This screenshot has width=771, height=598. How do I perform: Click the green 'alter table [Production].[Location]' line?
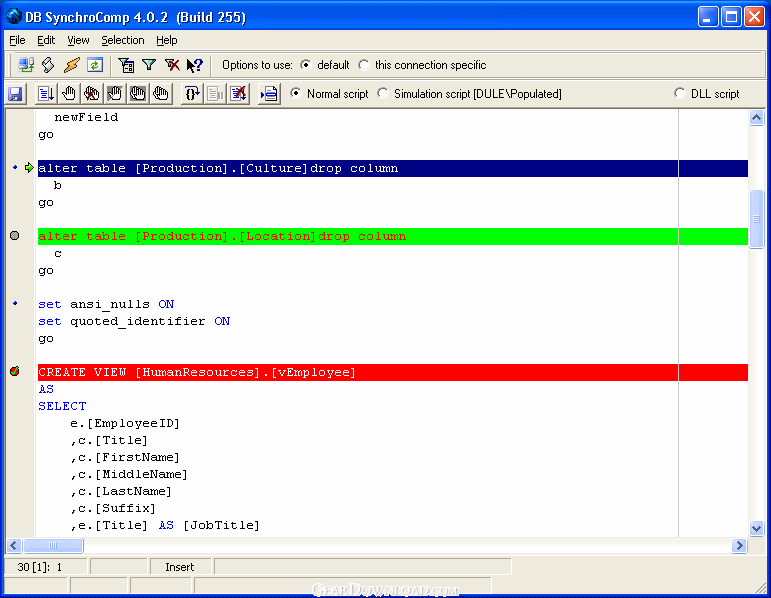tap(393, 236)
